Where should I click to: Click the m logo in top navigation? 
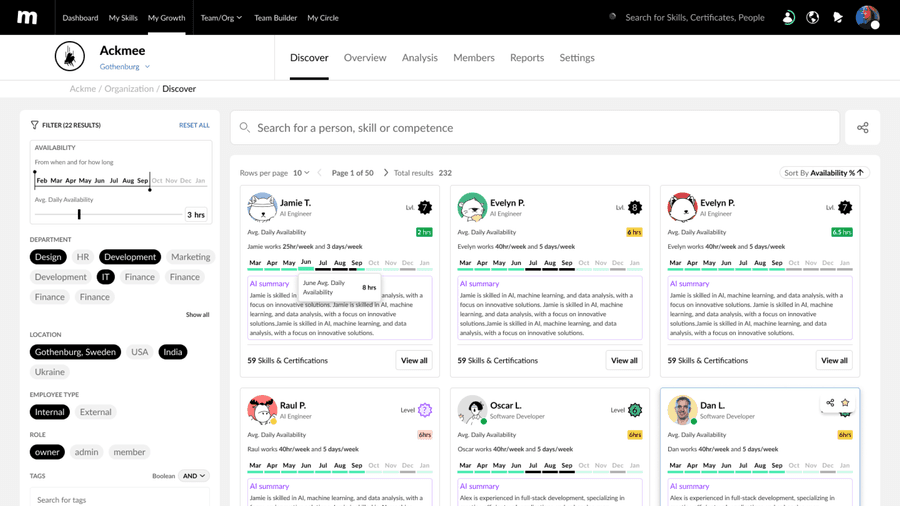27,17
